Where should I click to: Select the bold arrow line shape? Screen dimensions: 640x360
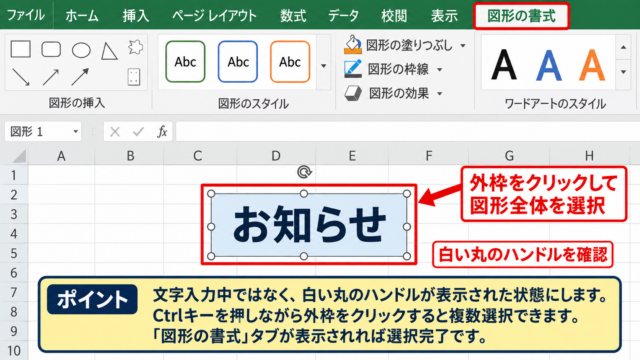(80, 77)
